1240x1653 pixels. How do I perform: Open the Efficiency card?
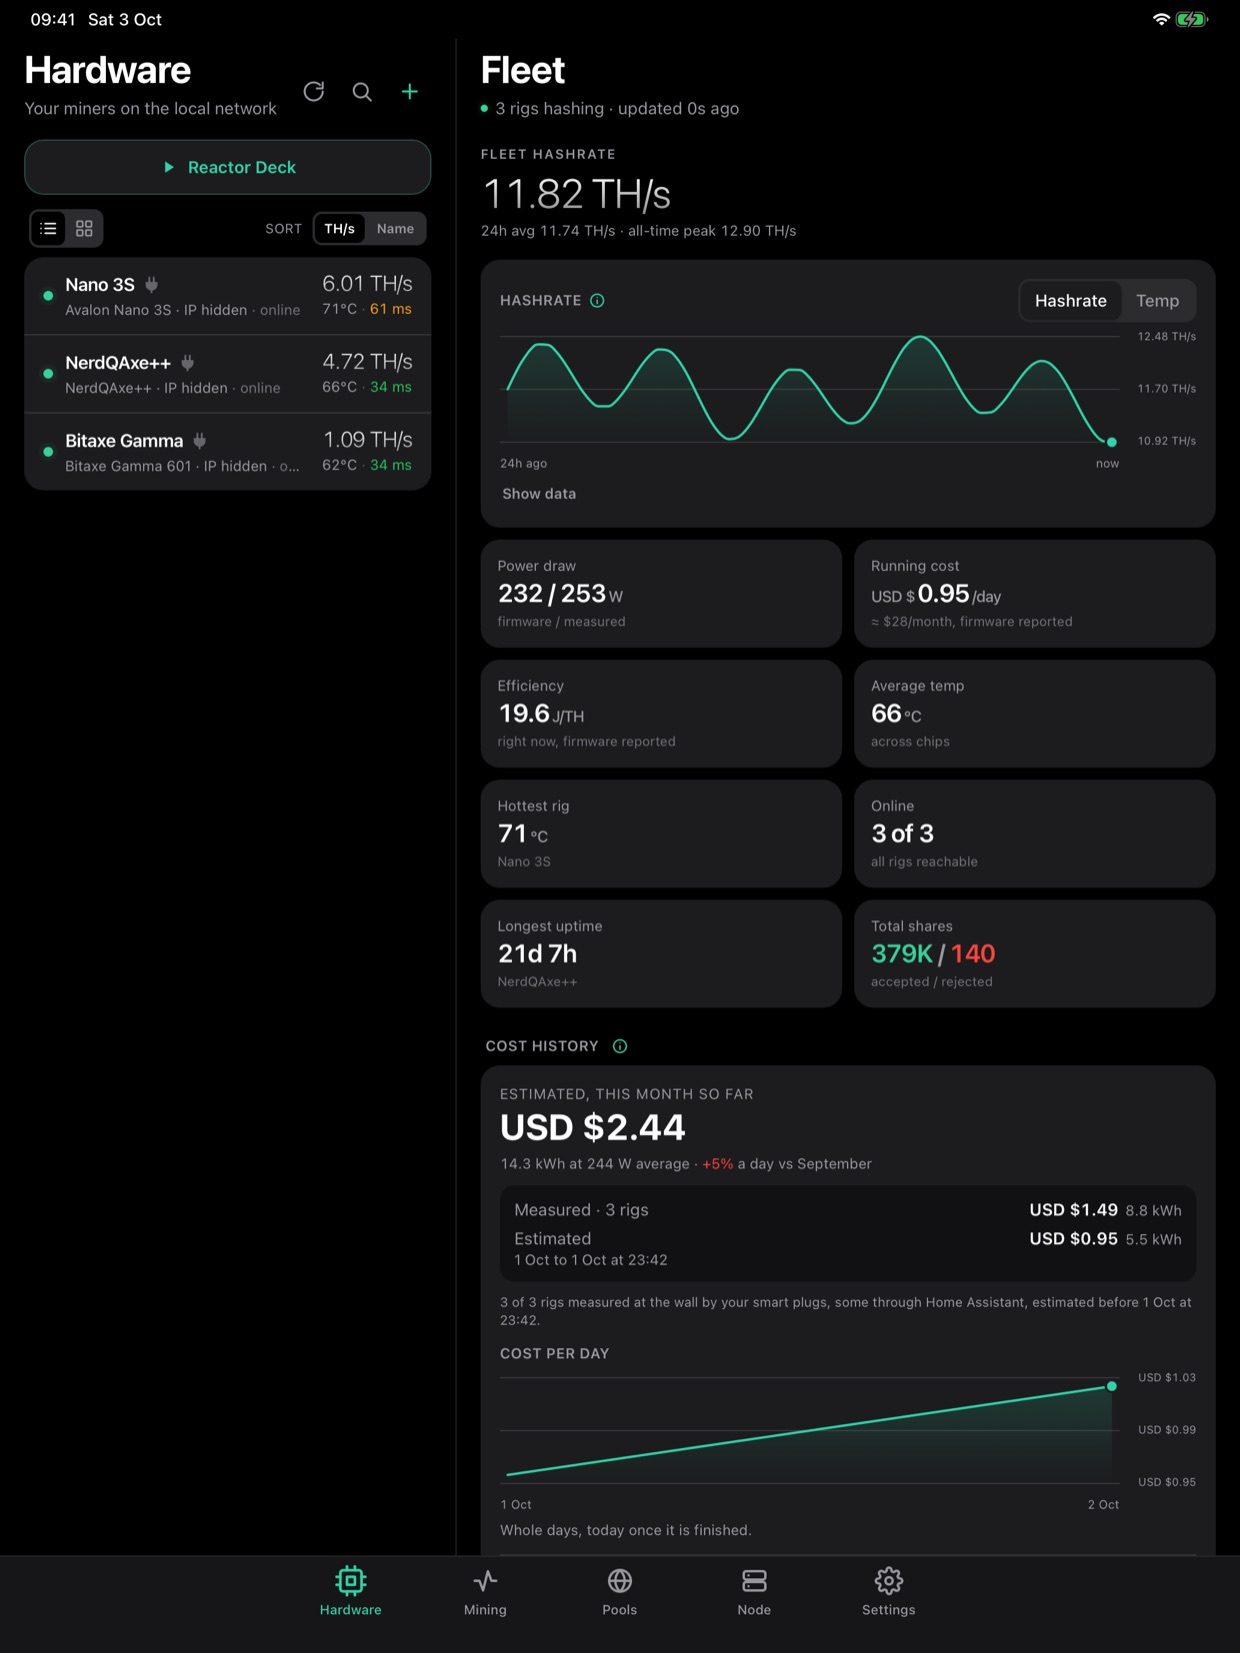click(x=661, y=714)
